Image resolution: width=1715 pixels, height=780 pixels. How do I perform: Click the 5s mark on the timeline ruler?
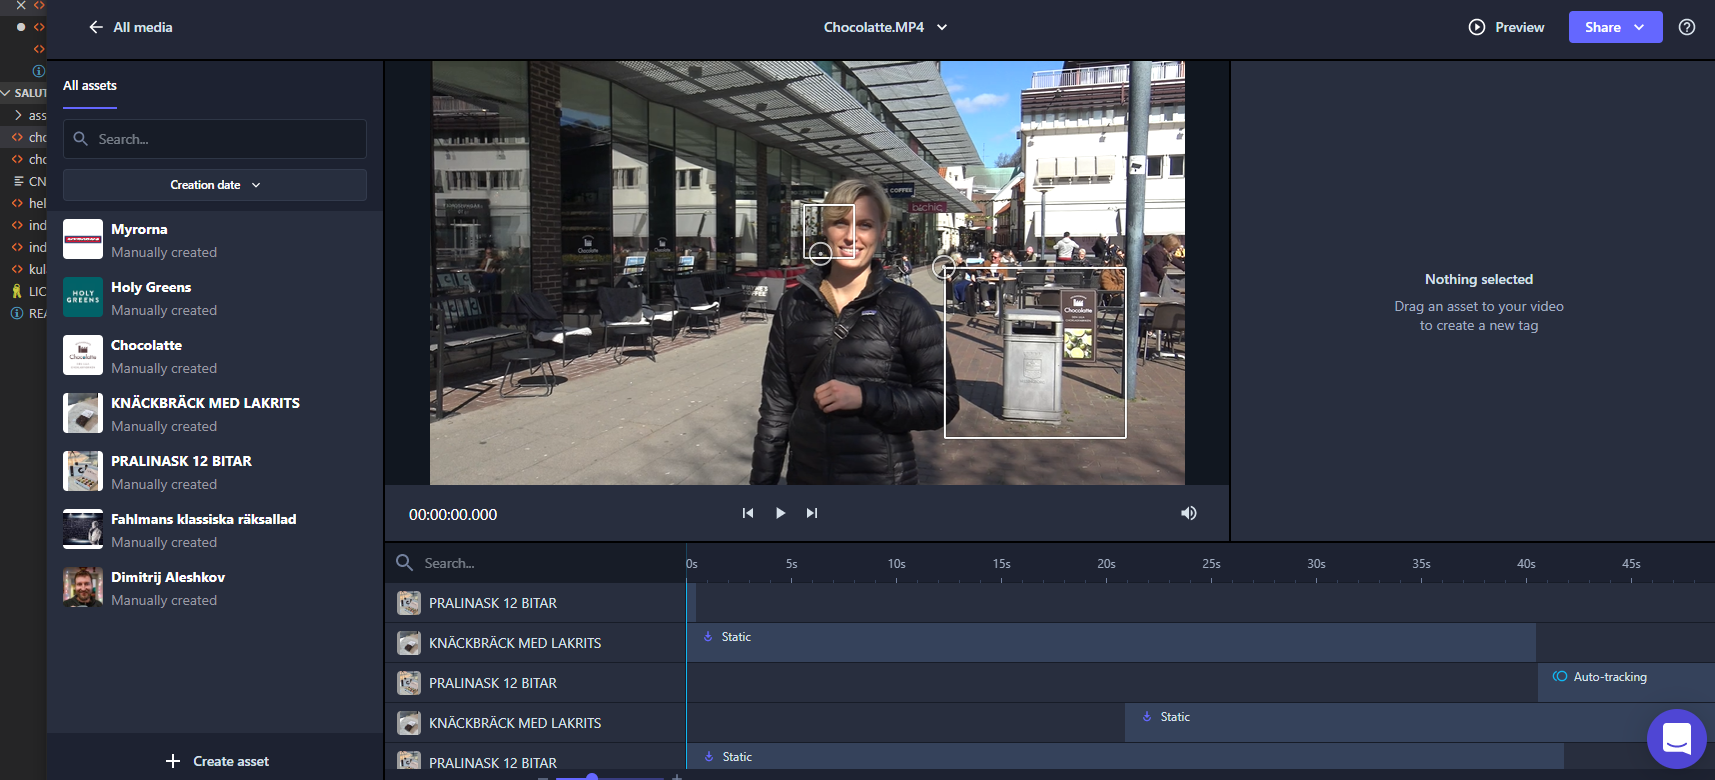pos(791,564)
